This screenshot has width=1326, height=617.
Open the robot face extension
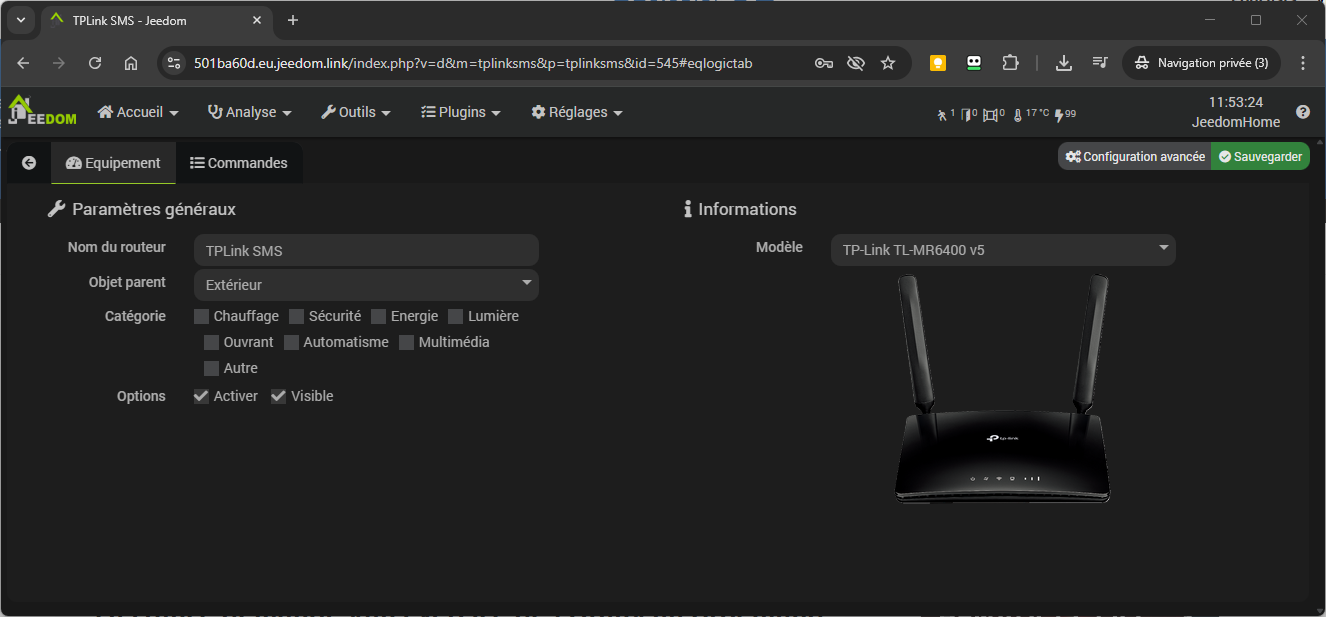(x=974, y=63)
